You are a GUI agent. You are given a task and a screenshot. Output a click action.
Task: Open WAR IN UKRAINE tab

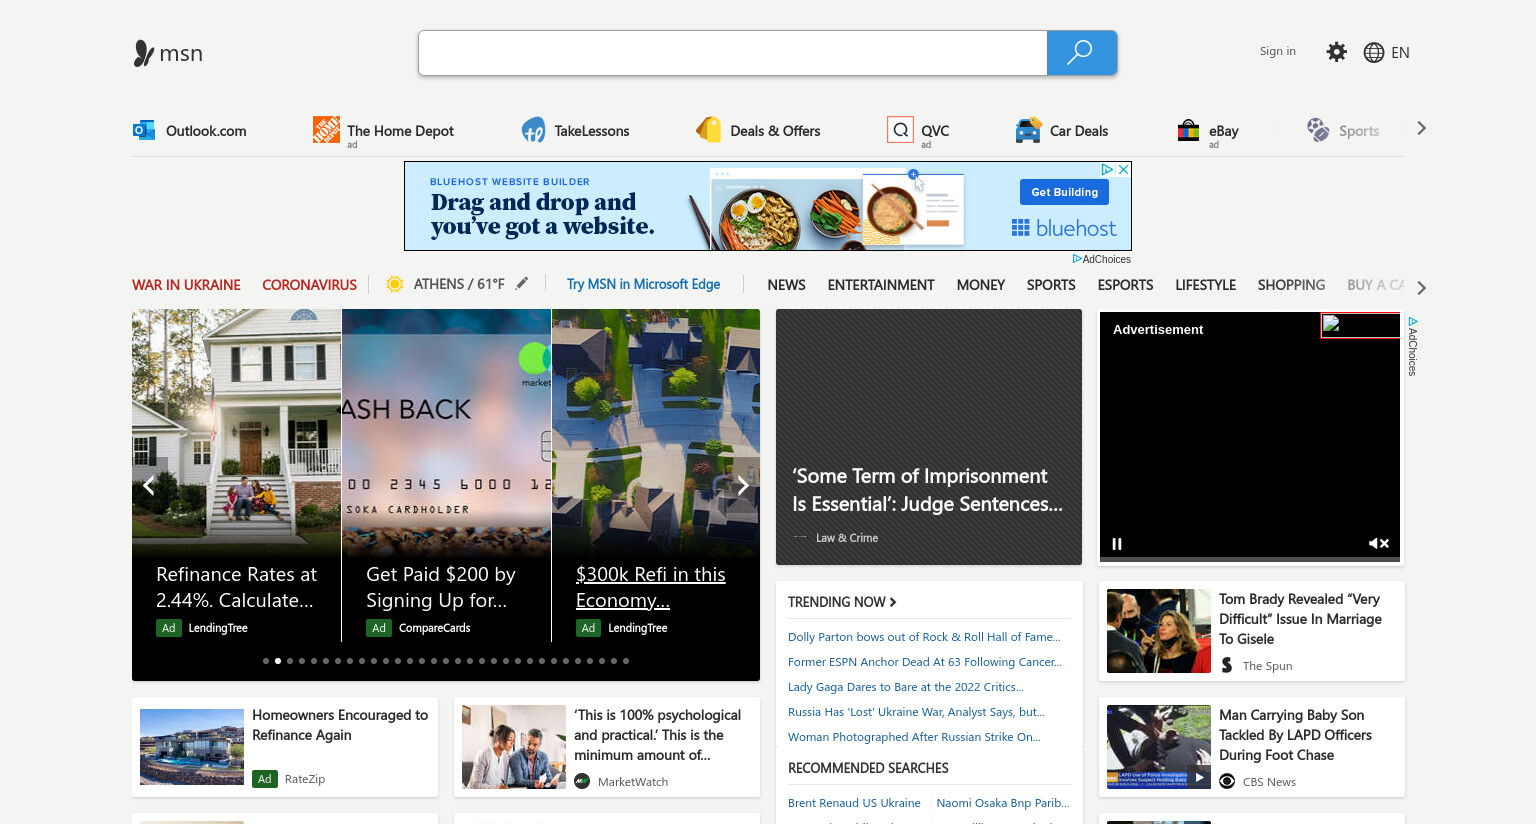coord(186,284)
